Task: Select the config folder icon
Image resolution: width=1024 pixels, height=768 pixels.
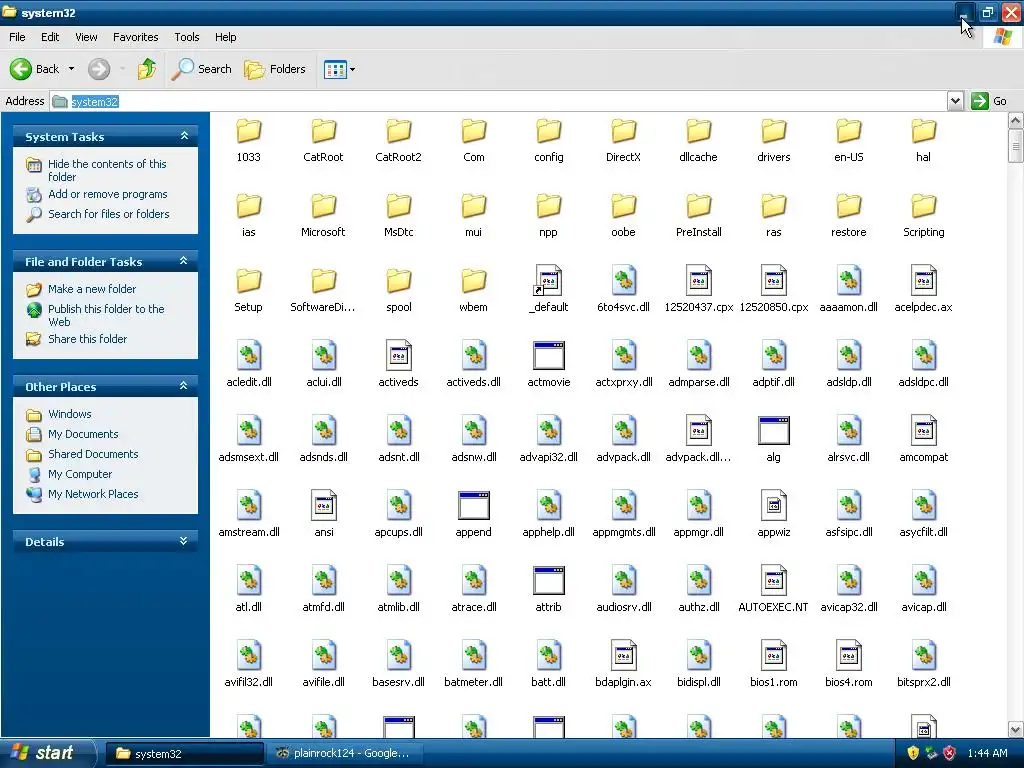Action: click(549, 131)
